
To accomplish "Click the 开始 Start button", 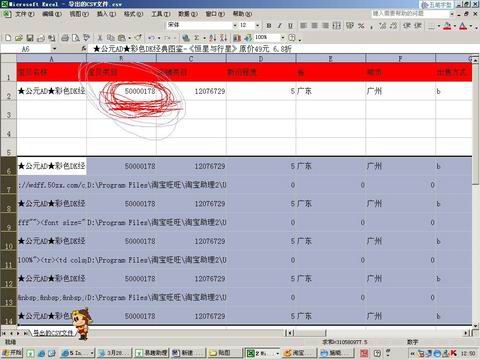I will pos(12,353).
